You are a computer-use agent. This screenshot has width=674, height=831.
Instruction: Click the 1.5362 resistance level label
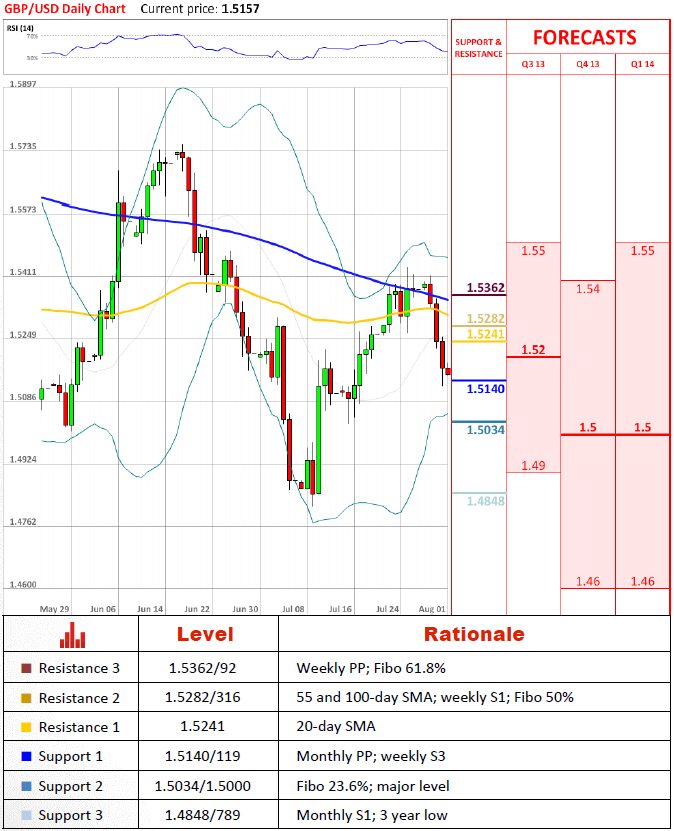(x=485, y=288)
